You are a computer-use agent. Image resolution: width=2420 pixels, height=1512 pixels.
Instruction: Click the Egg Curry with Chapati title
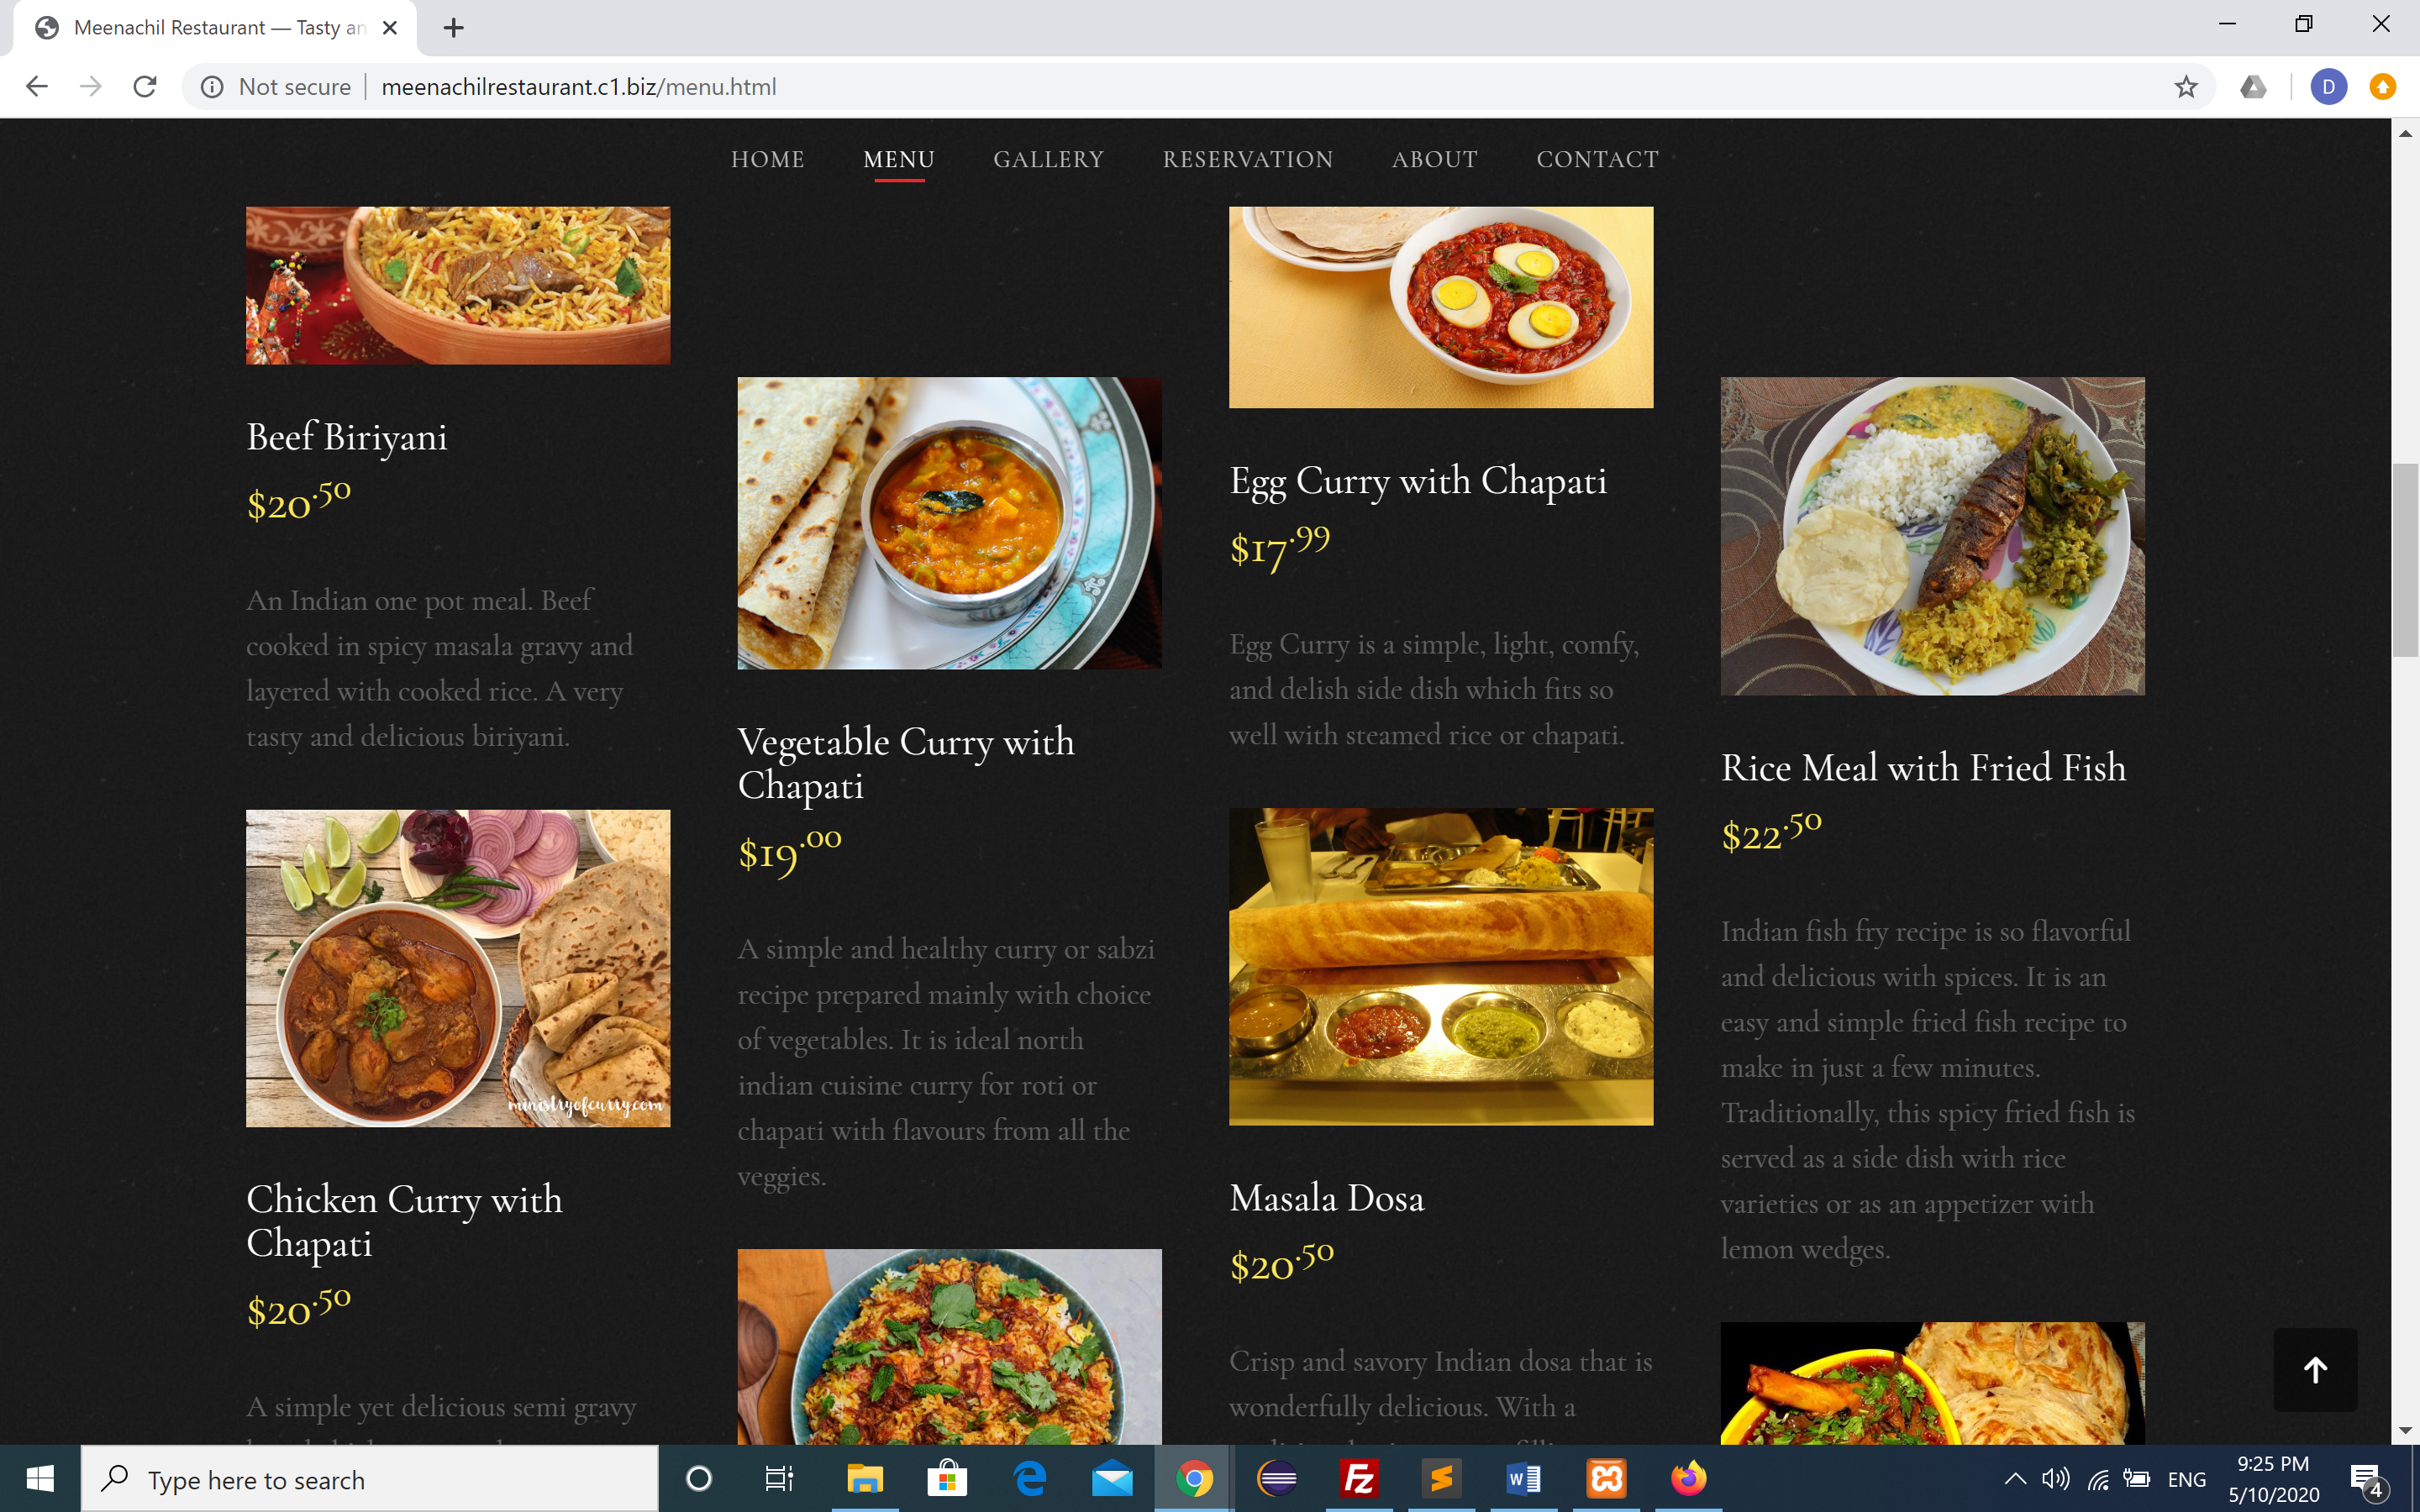(x=1418, y=481)
